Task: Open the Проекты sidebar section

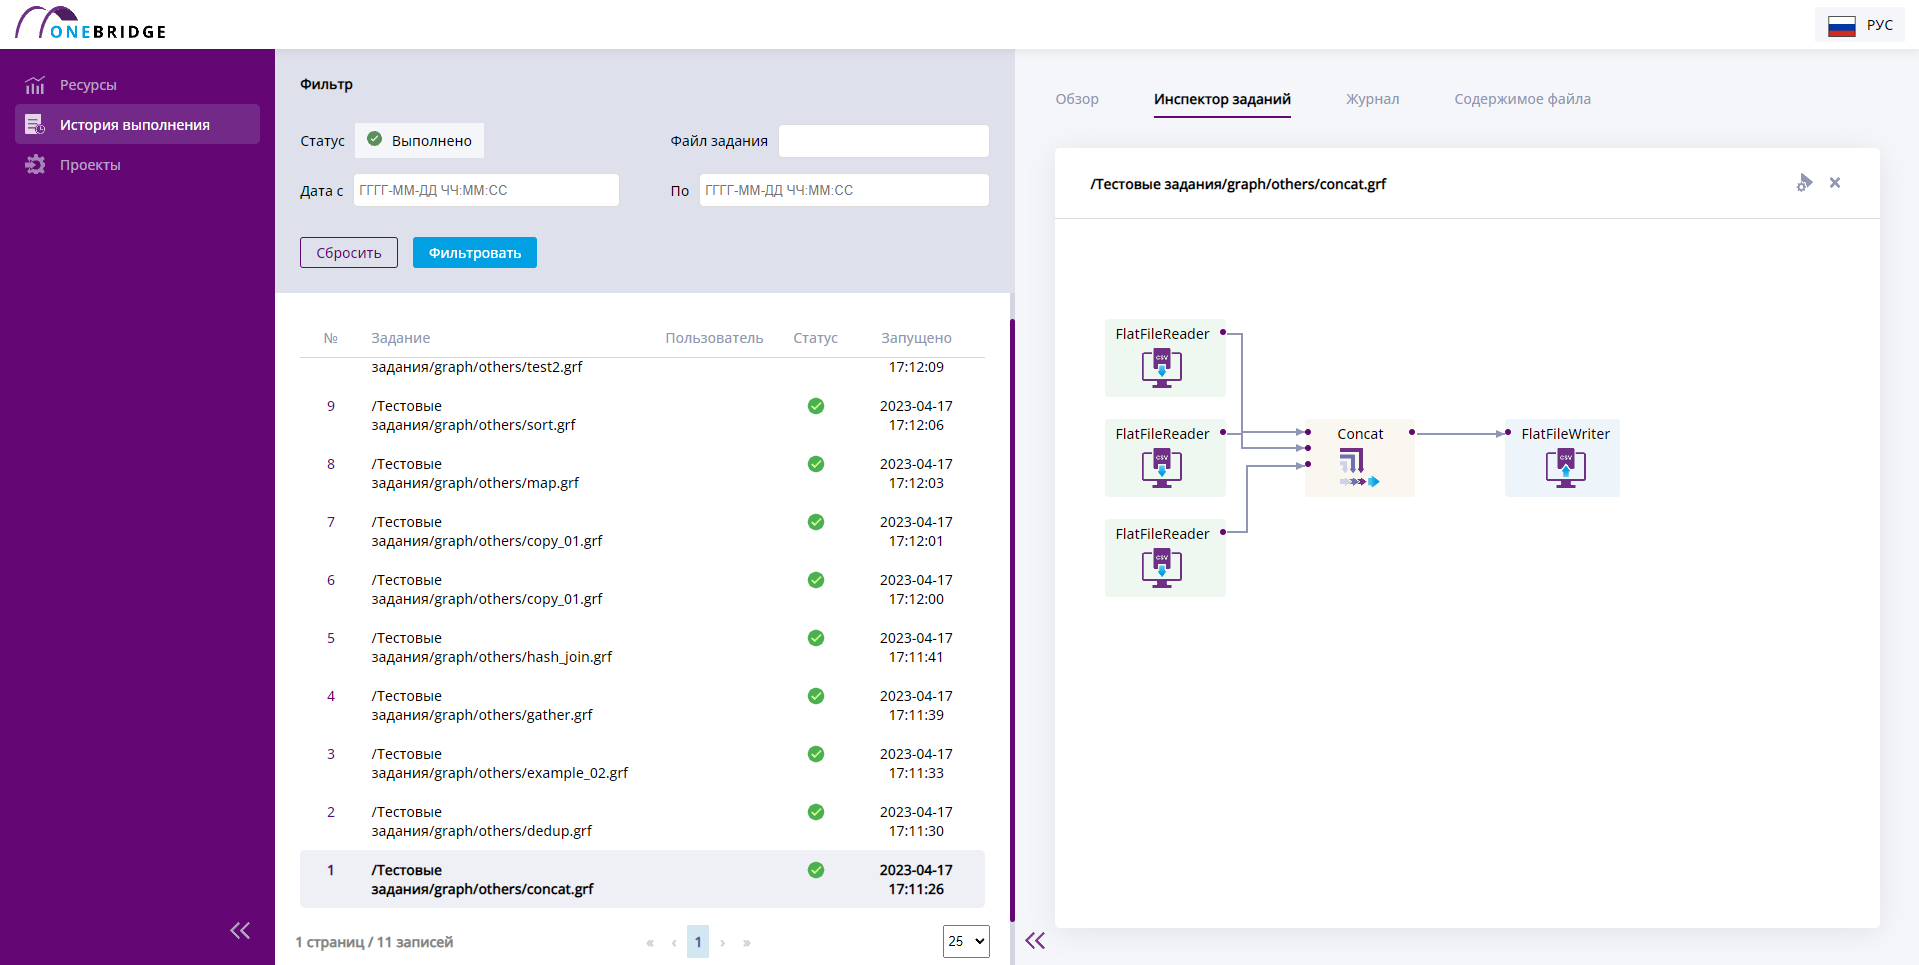Action: pyautogui.click(x=90, y=165)
